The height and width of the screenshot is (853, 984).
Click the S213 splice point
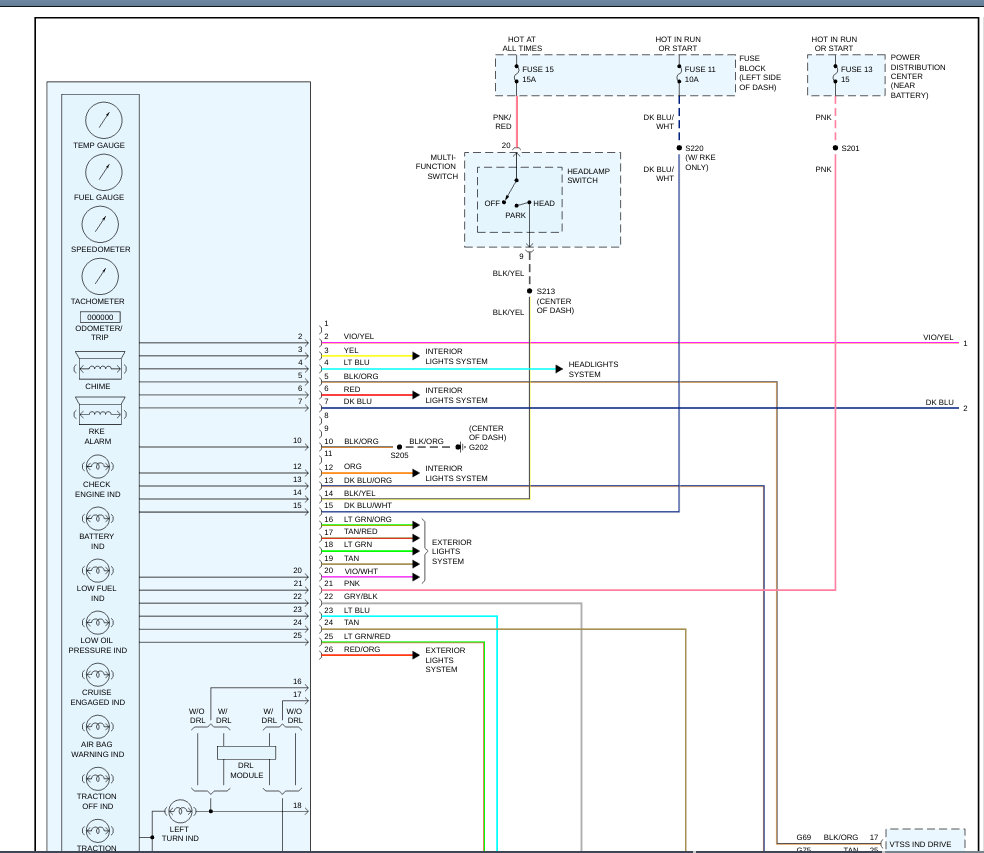[529, 291]
